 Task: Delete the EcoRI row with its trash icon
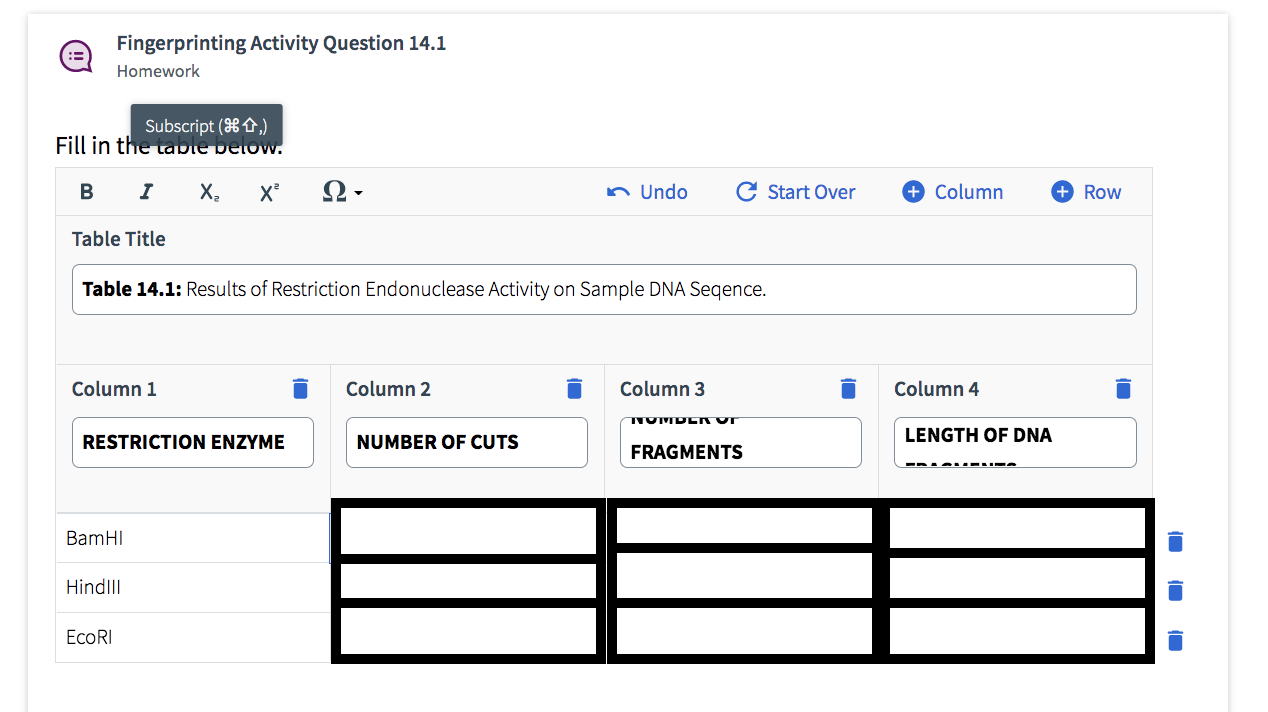[x=1175, y=641]
